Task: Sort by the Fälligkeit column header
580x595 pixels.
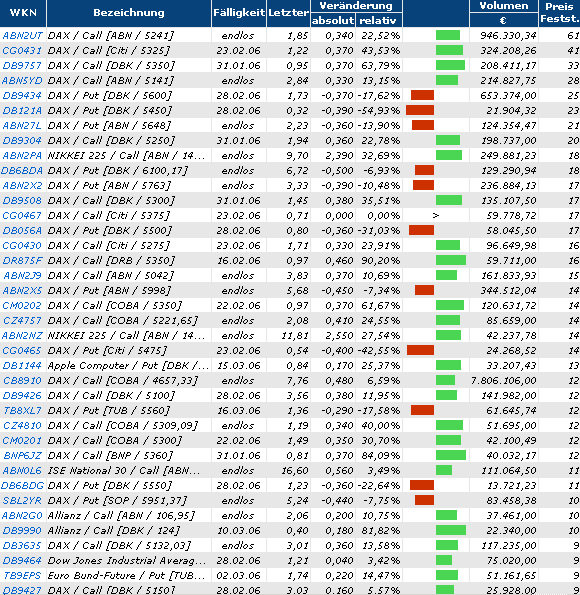Action: pos(239,13)
